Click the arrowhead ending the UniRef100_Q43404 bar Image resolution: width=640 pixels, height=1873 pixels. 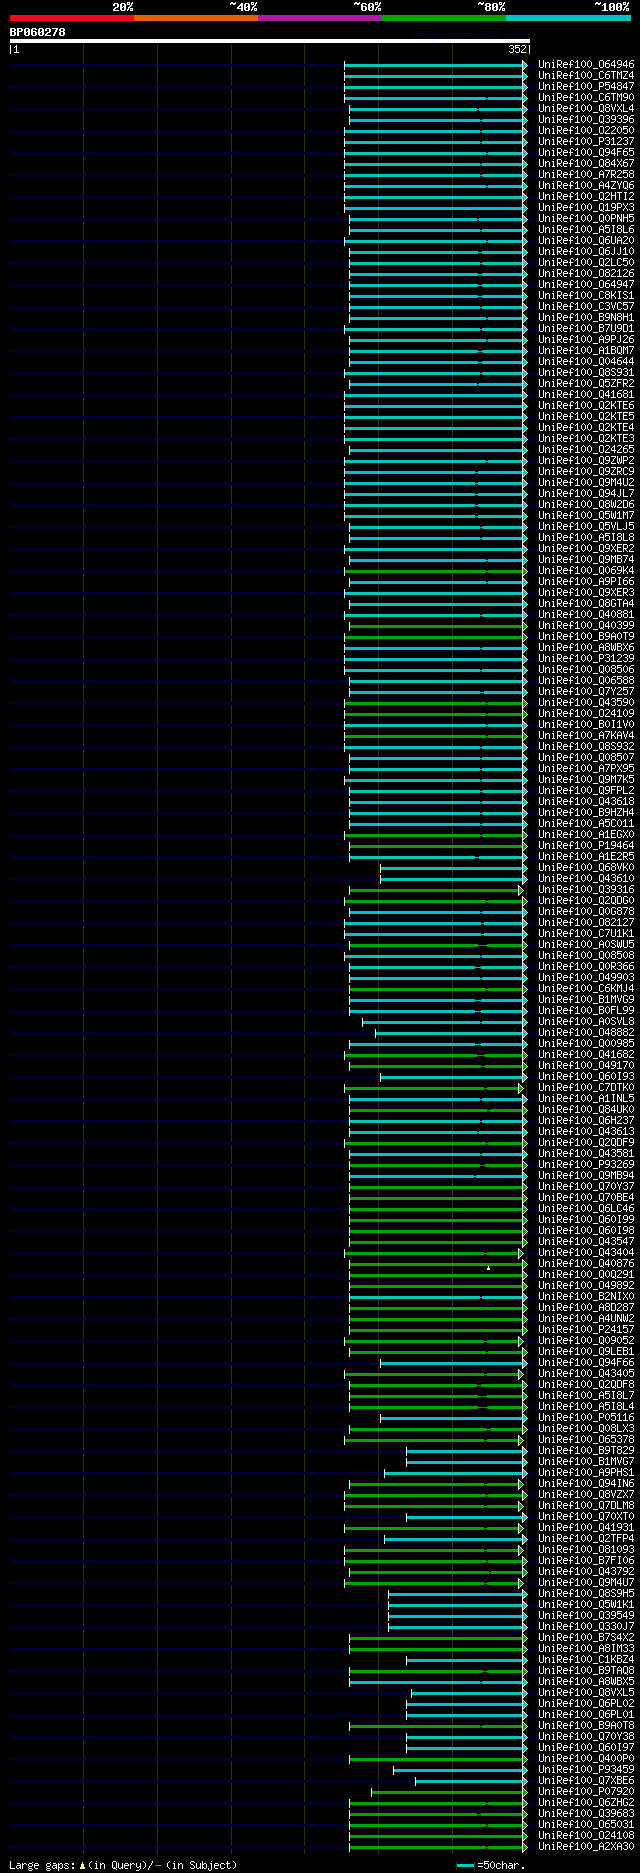tap(520, 1252)
